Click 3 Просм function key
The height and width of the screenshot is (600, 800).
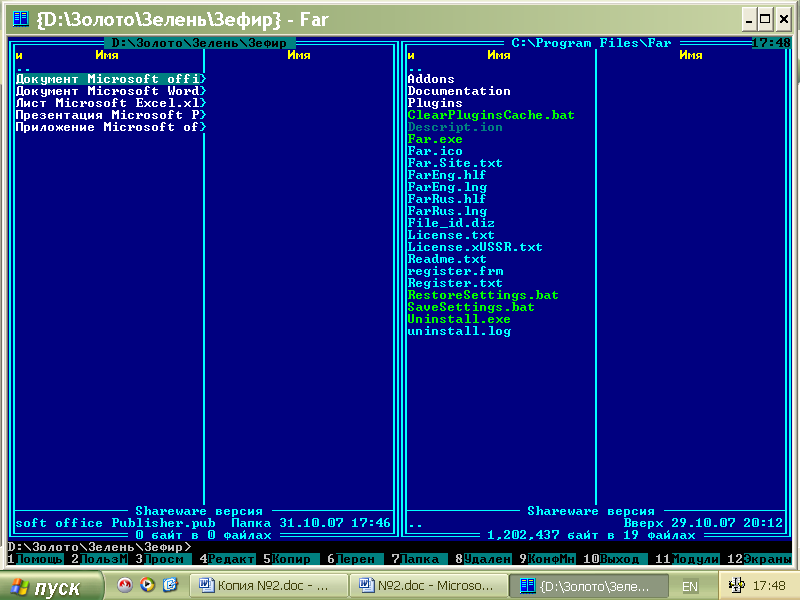coord(163,559)
